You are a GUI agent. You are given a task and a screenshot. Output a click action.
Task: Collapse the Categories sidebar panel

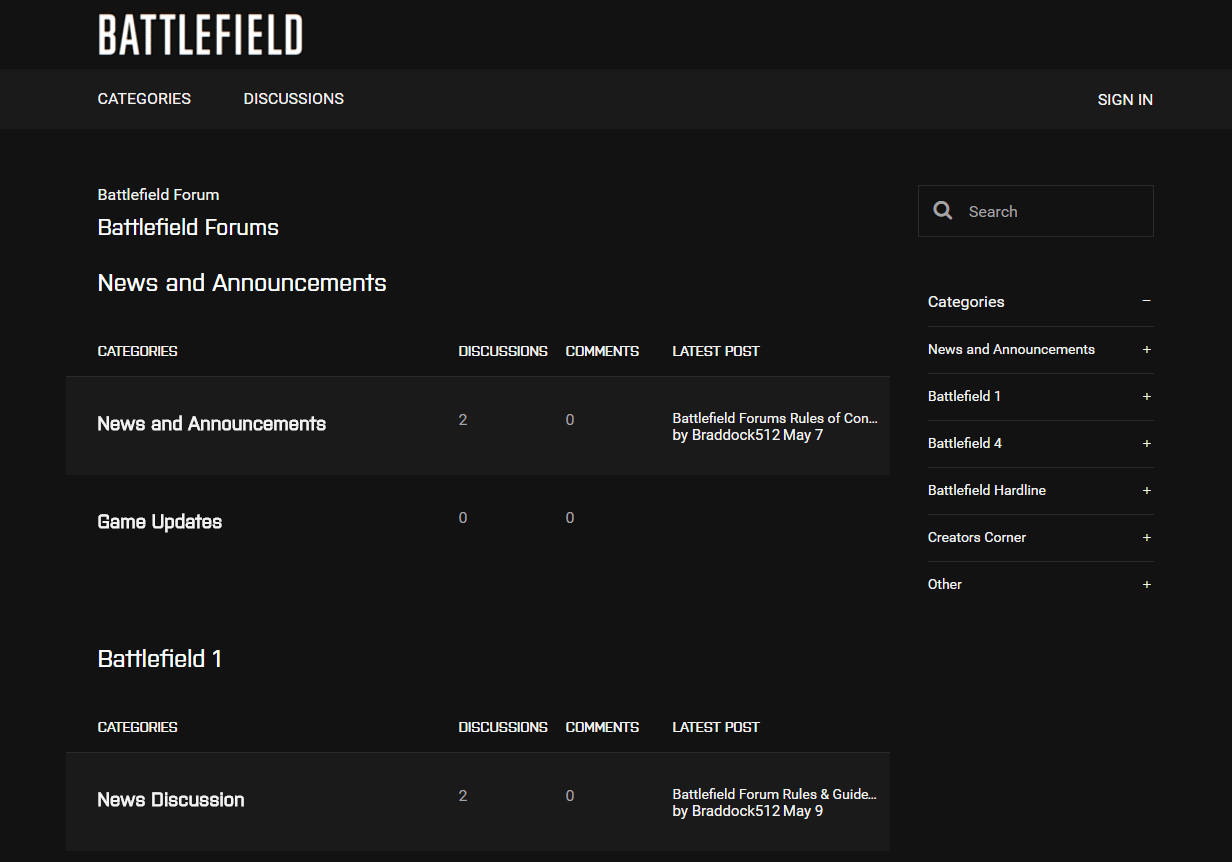click(x=1146, y=301)
